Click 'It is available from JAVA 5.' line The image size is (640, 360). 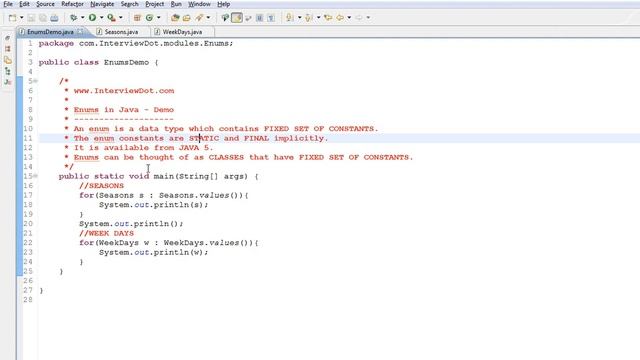coord(143,147)
